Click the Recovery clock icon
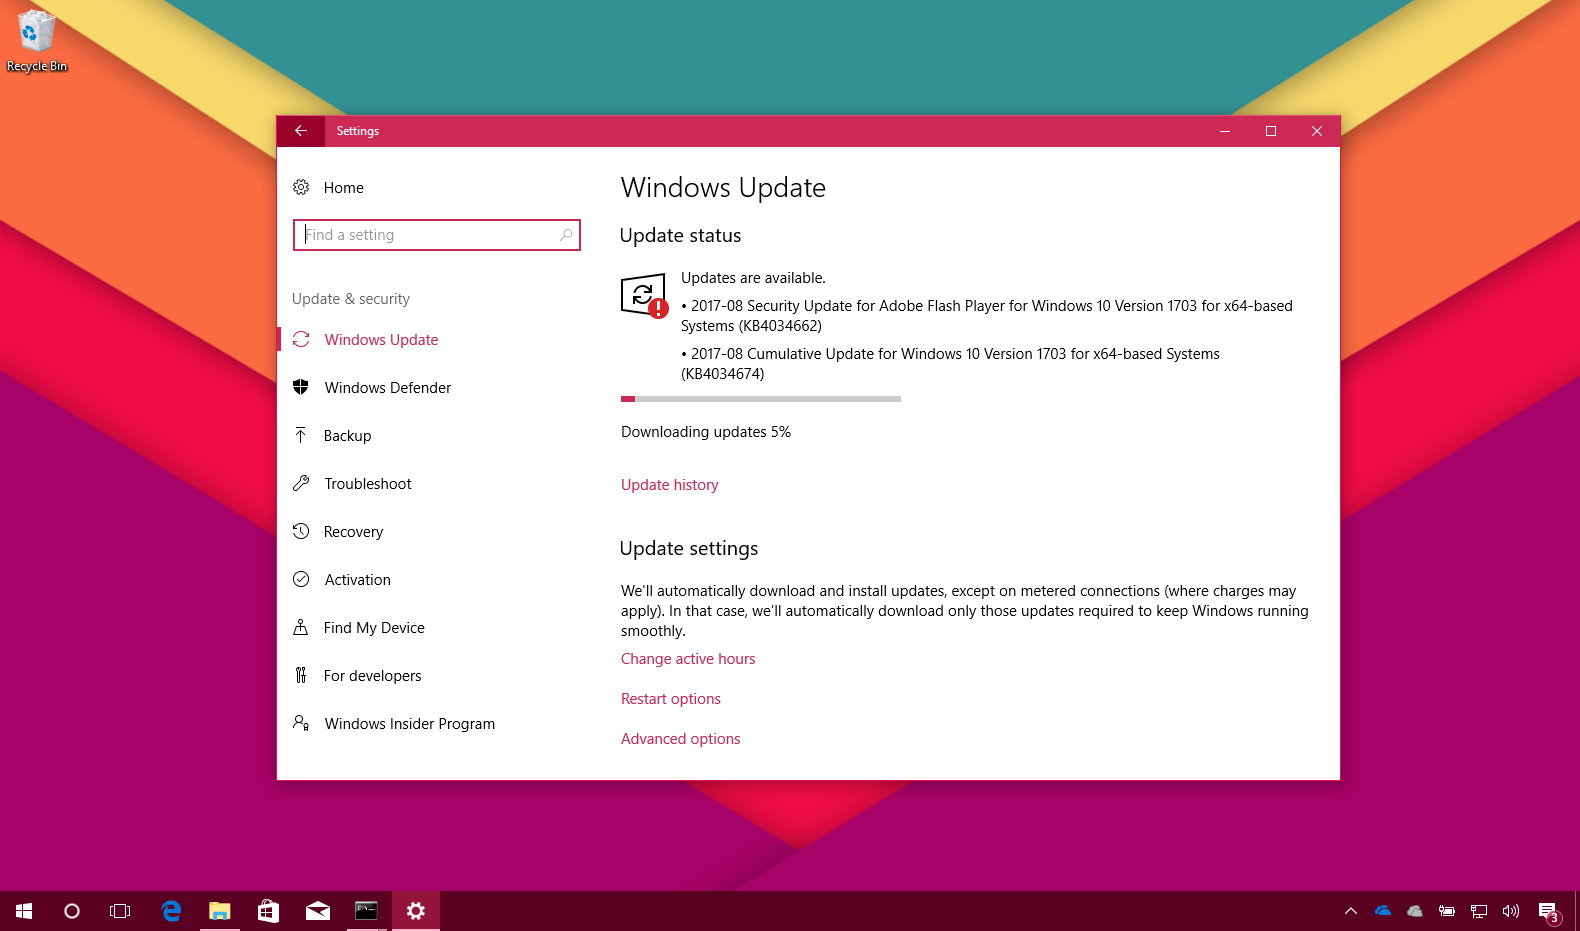The width and height of the screenshot is (1580, 931). point(300,531)
